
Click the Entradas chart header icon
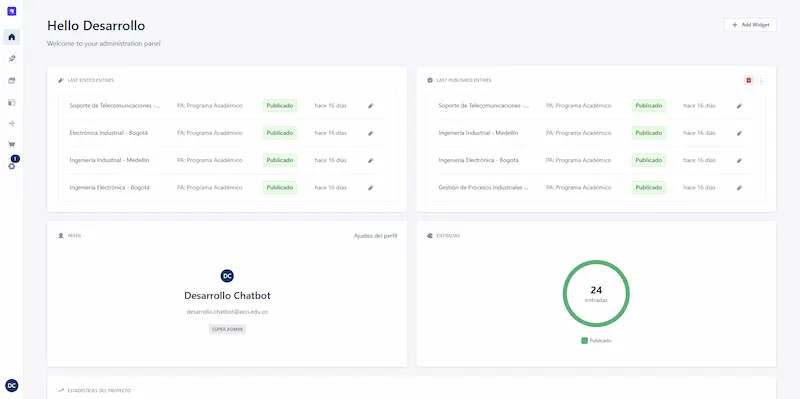click(430, 236)
